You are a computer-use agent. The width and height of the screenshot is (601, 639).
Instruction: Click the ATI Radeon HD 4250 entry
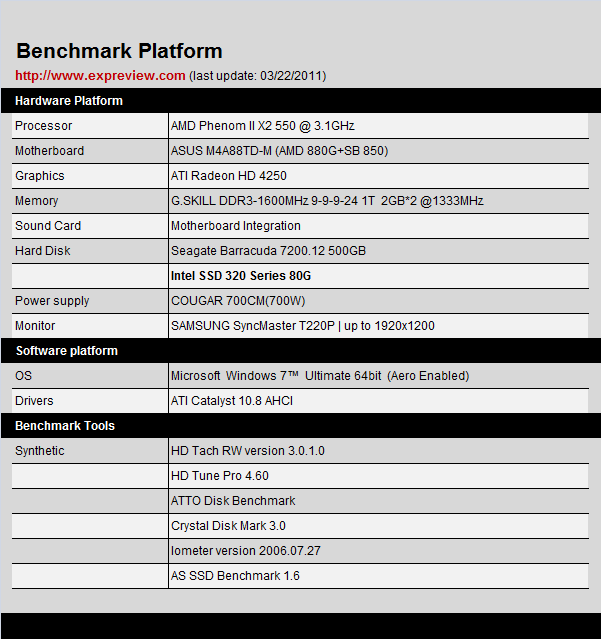click(x=229, y=176)
